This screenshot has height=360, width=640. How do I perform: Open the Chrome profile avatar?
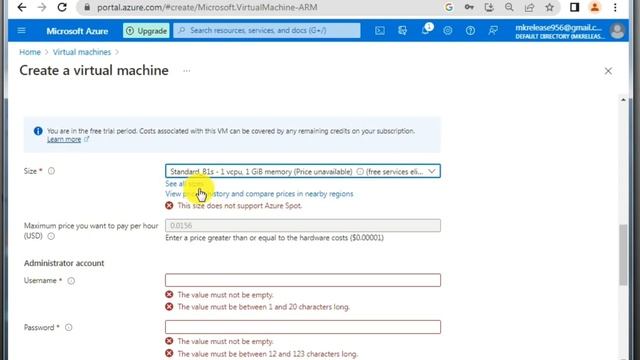click(595, 7)
